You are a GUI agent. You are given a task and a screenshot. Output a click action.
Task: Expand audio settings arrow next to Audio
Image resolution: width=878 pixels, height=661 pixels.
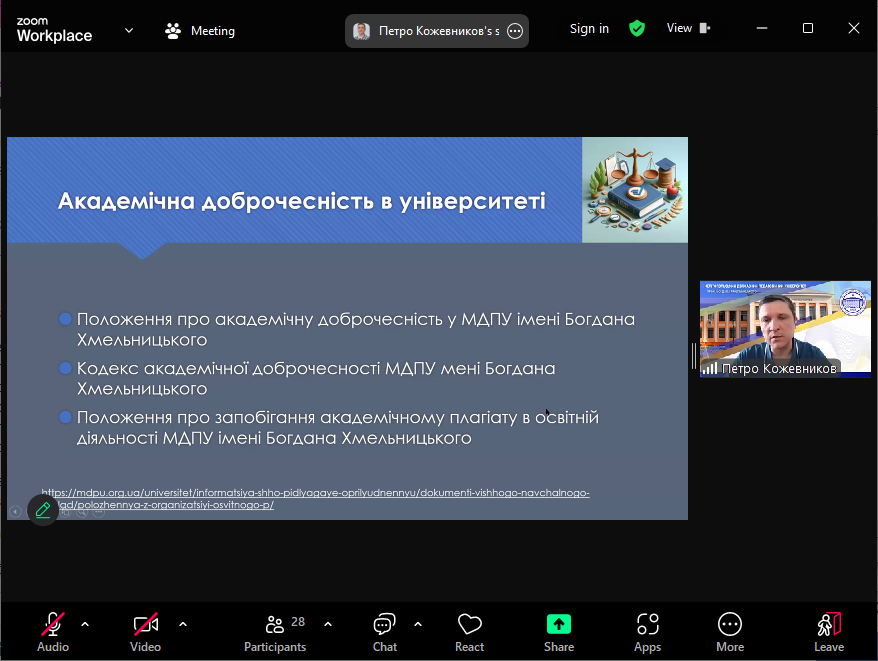tap(85, 624)
